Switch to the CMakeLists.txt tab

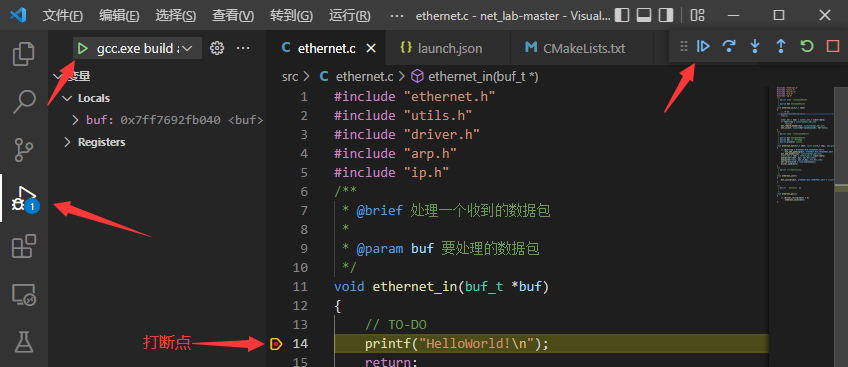[581, 49]
